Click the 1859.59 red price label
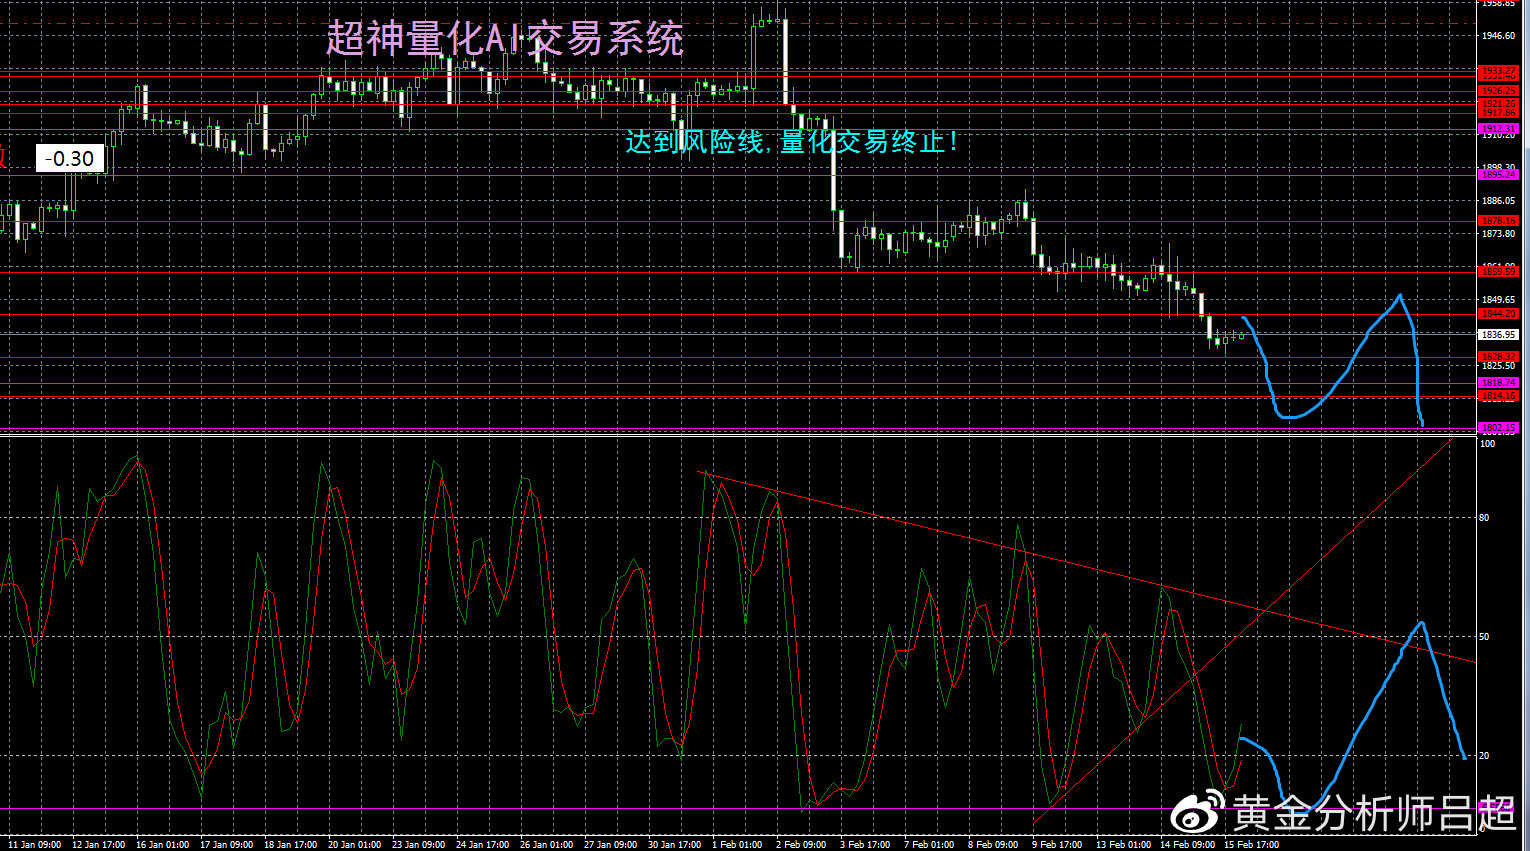Viewport: 1530px width, 851px height. point(1498,272)
